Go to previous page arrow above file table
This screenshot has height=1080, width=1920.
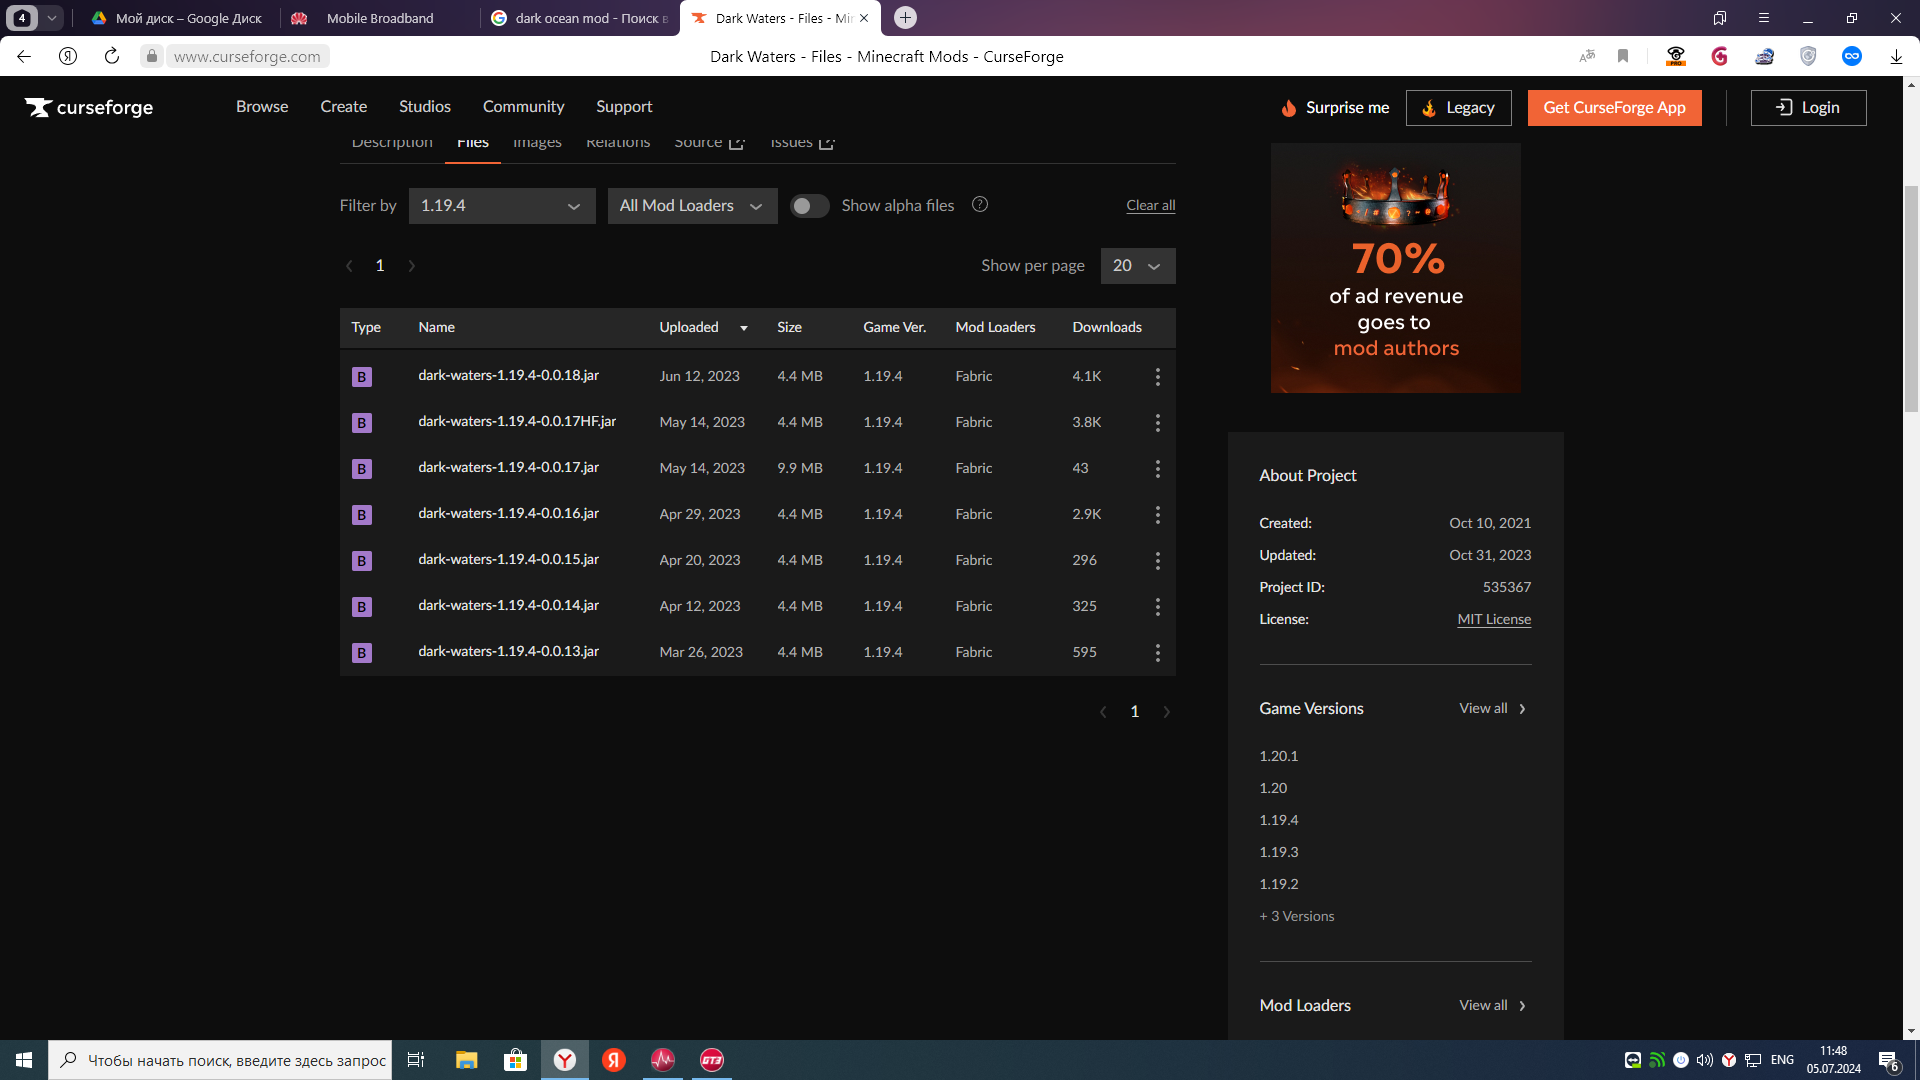click(349, 266)
